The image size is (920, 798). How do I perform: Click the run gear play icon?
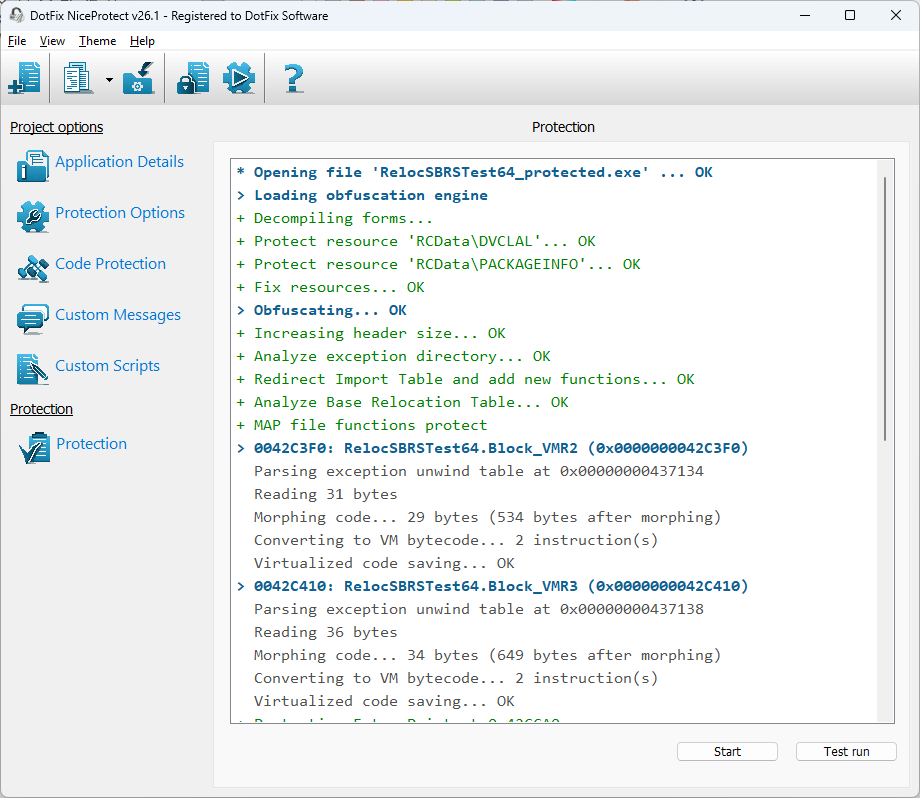239,78
